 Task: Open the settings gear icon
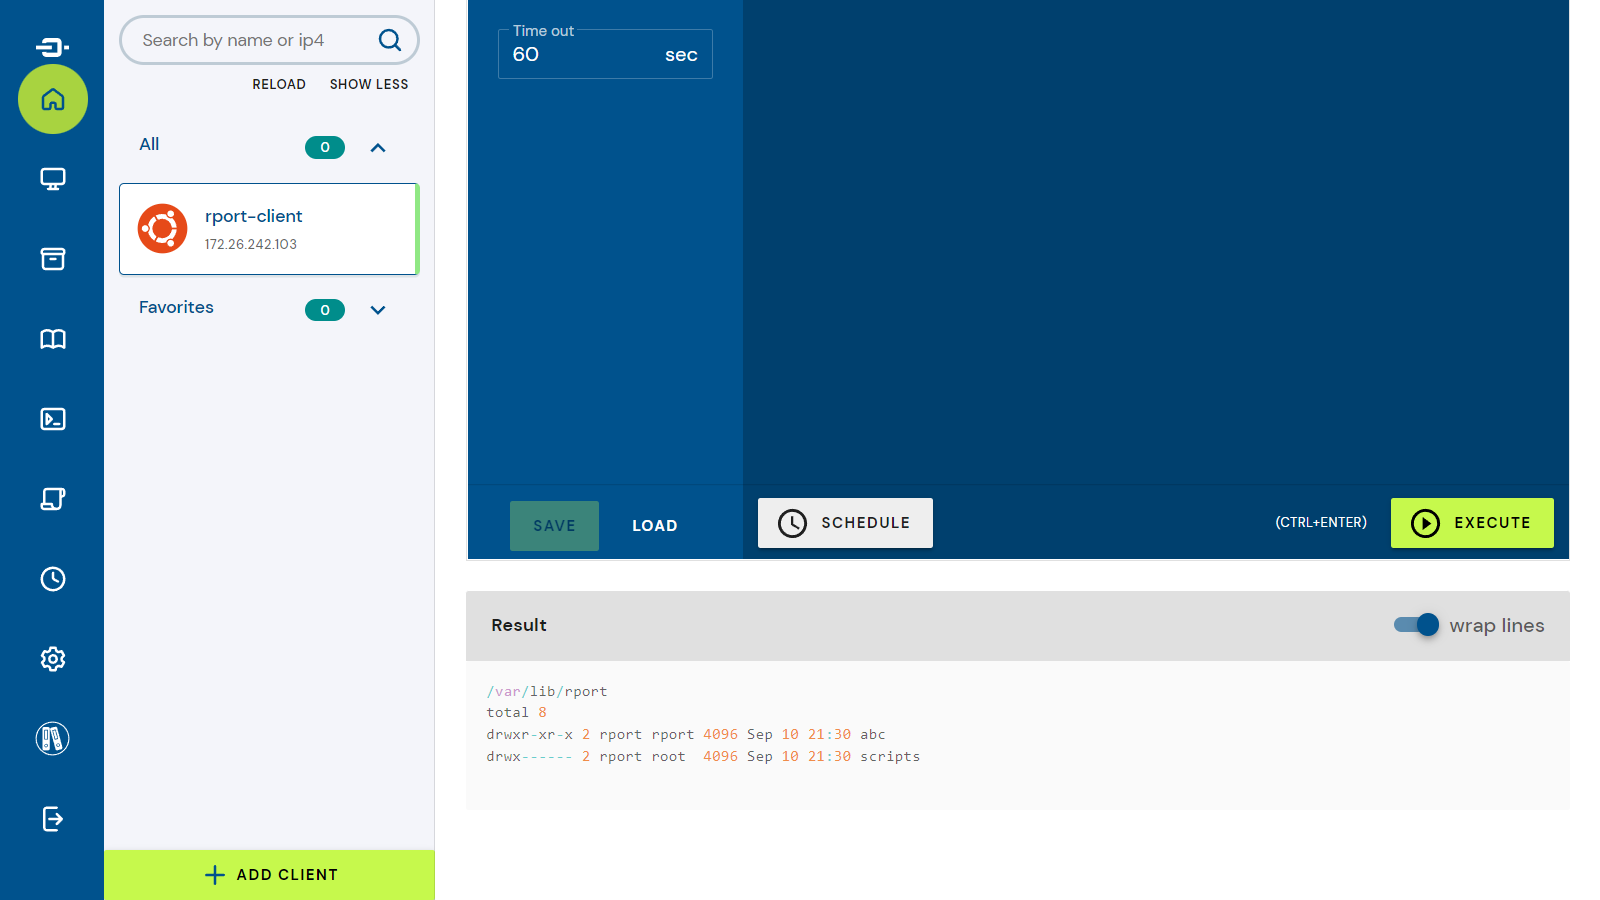pyautogui.click(x=53, y=659)
